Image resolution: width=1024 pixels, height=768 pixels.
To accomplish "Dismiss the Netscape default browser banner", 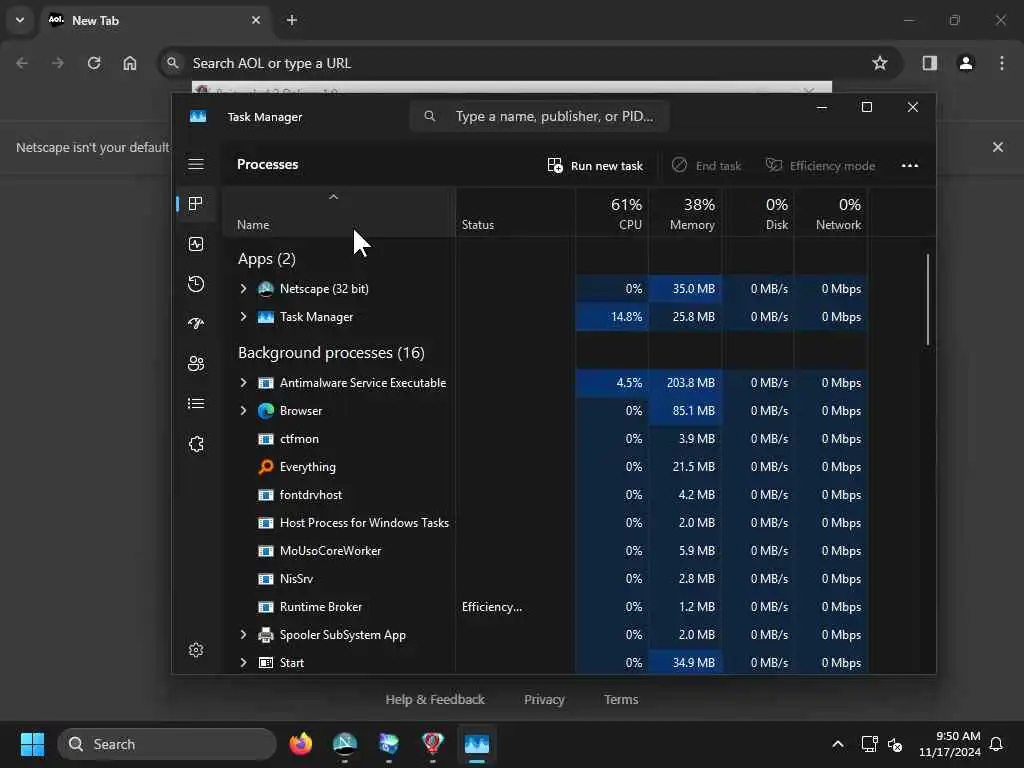I will tap(998, 147).
